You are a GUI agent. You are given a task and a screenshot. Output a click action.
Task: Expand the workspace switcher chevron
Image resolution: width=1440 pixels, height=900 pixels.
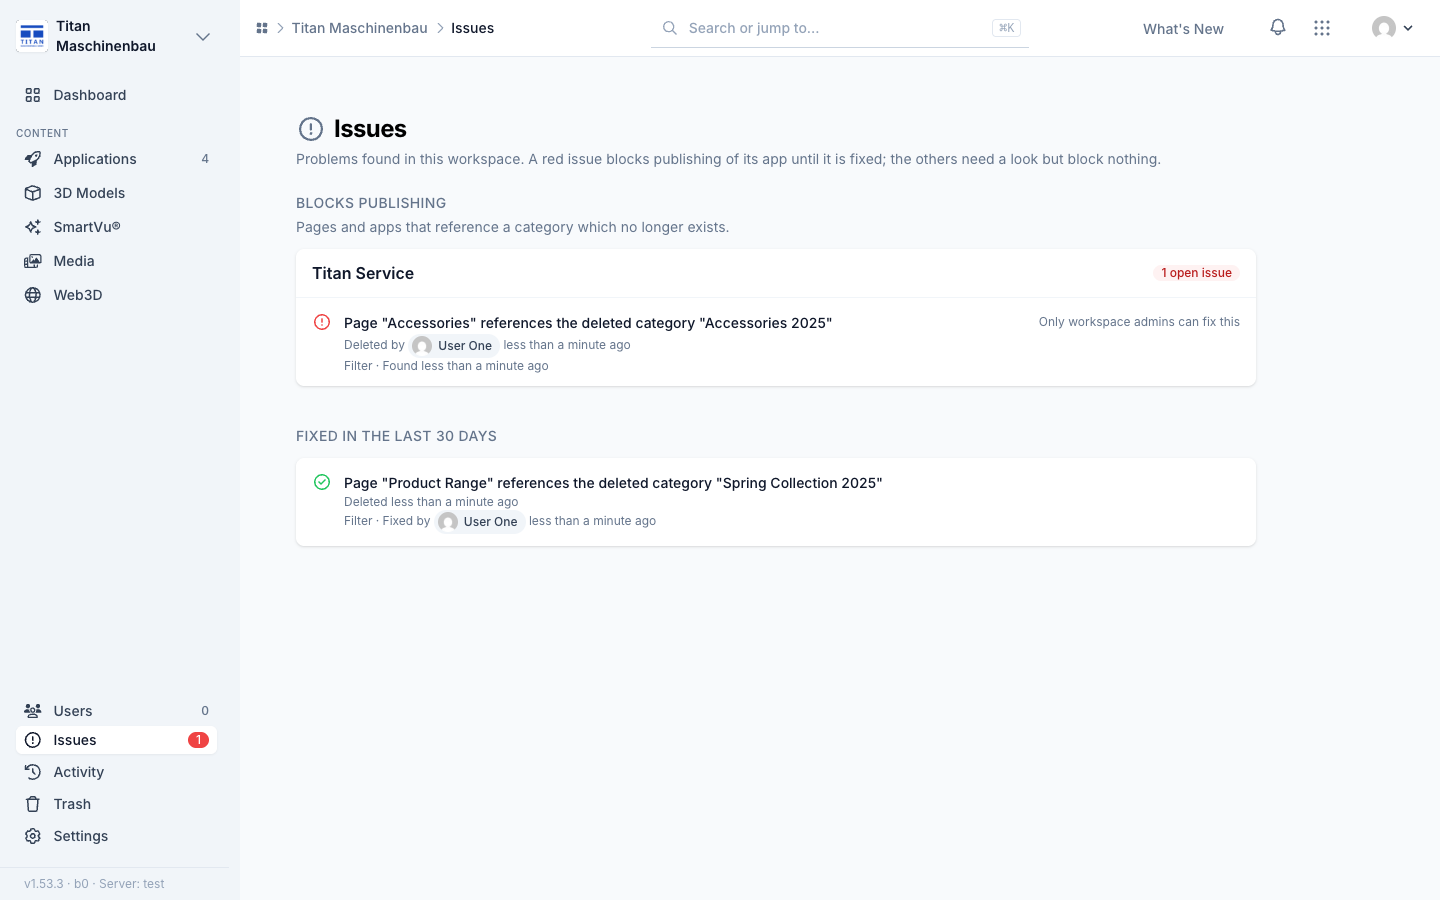203,37
